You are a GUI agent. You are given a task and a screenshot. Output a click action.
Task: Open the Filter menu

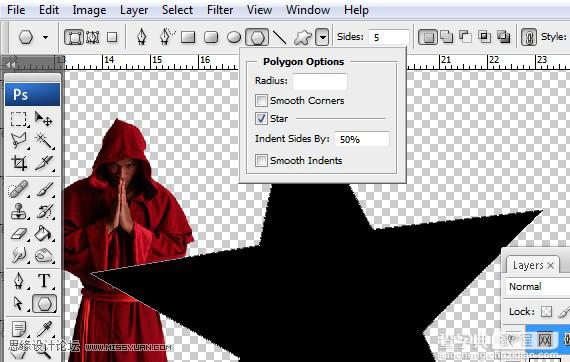(x=220, y=10)
